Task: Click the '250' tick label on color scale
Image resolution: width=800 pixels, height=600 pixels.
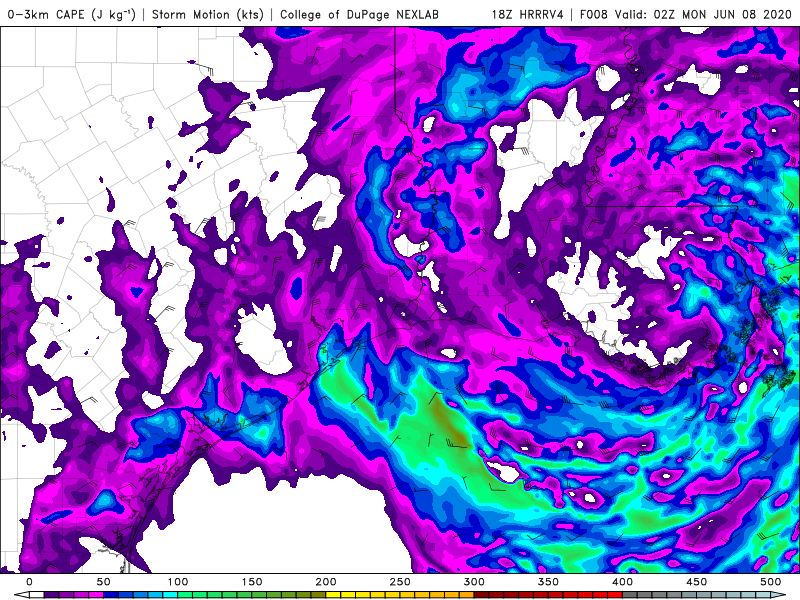Action: [400, 582]
